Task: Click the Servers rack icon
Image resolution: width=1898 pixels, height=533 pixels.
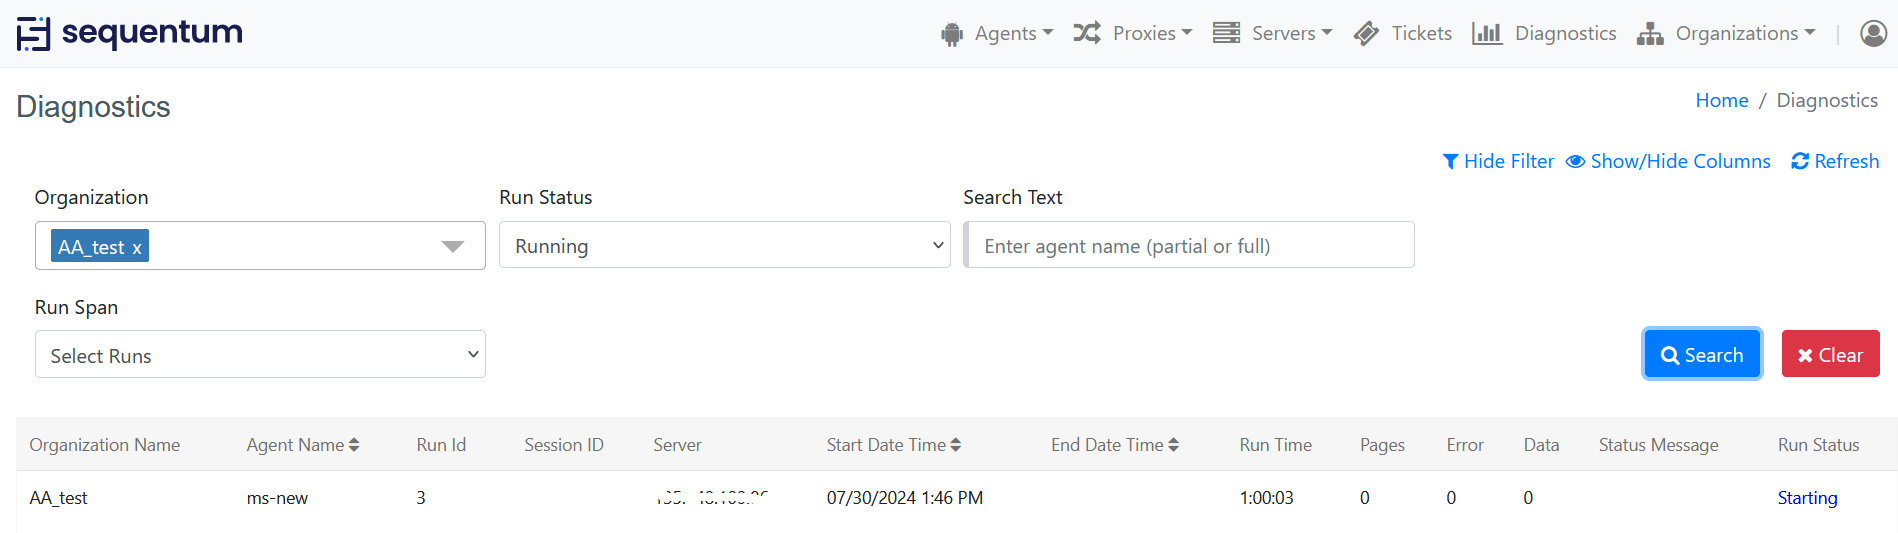Action: pyautogui.click(x=1226, y=33)
